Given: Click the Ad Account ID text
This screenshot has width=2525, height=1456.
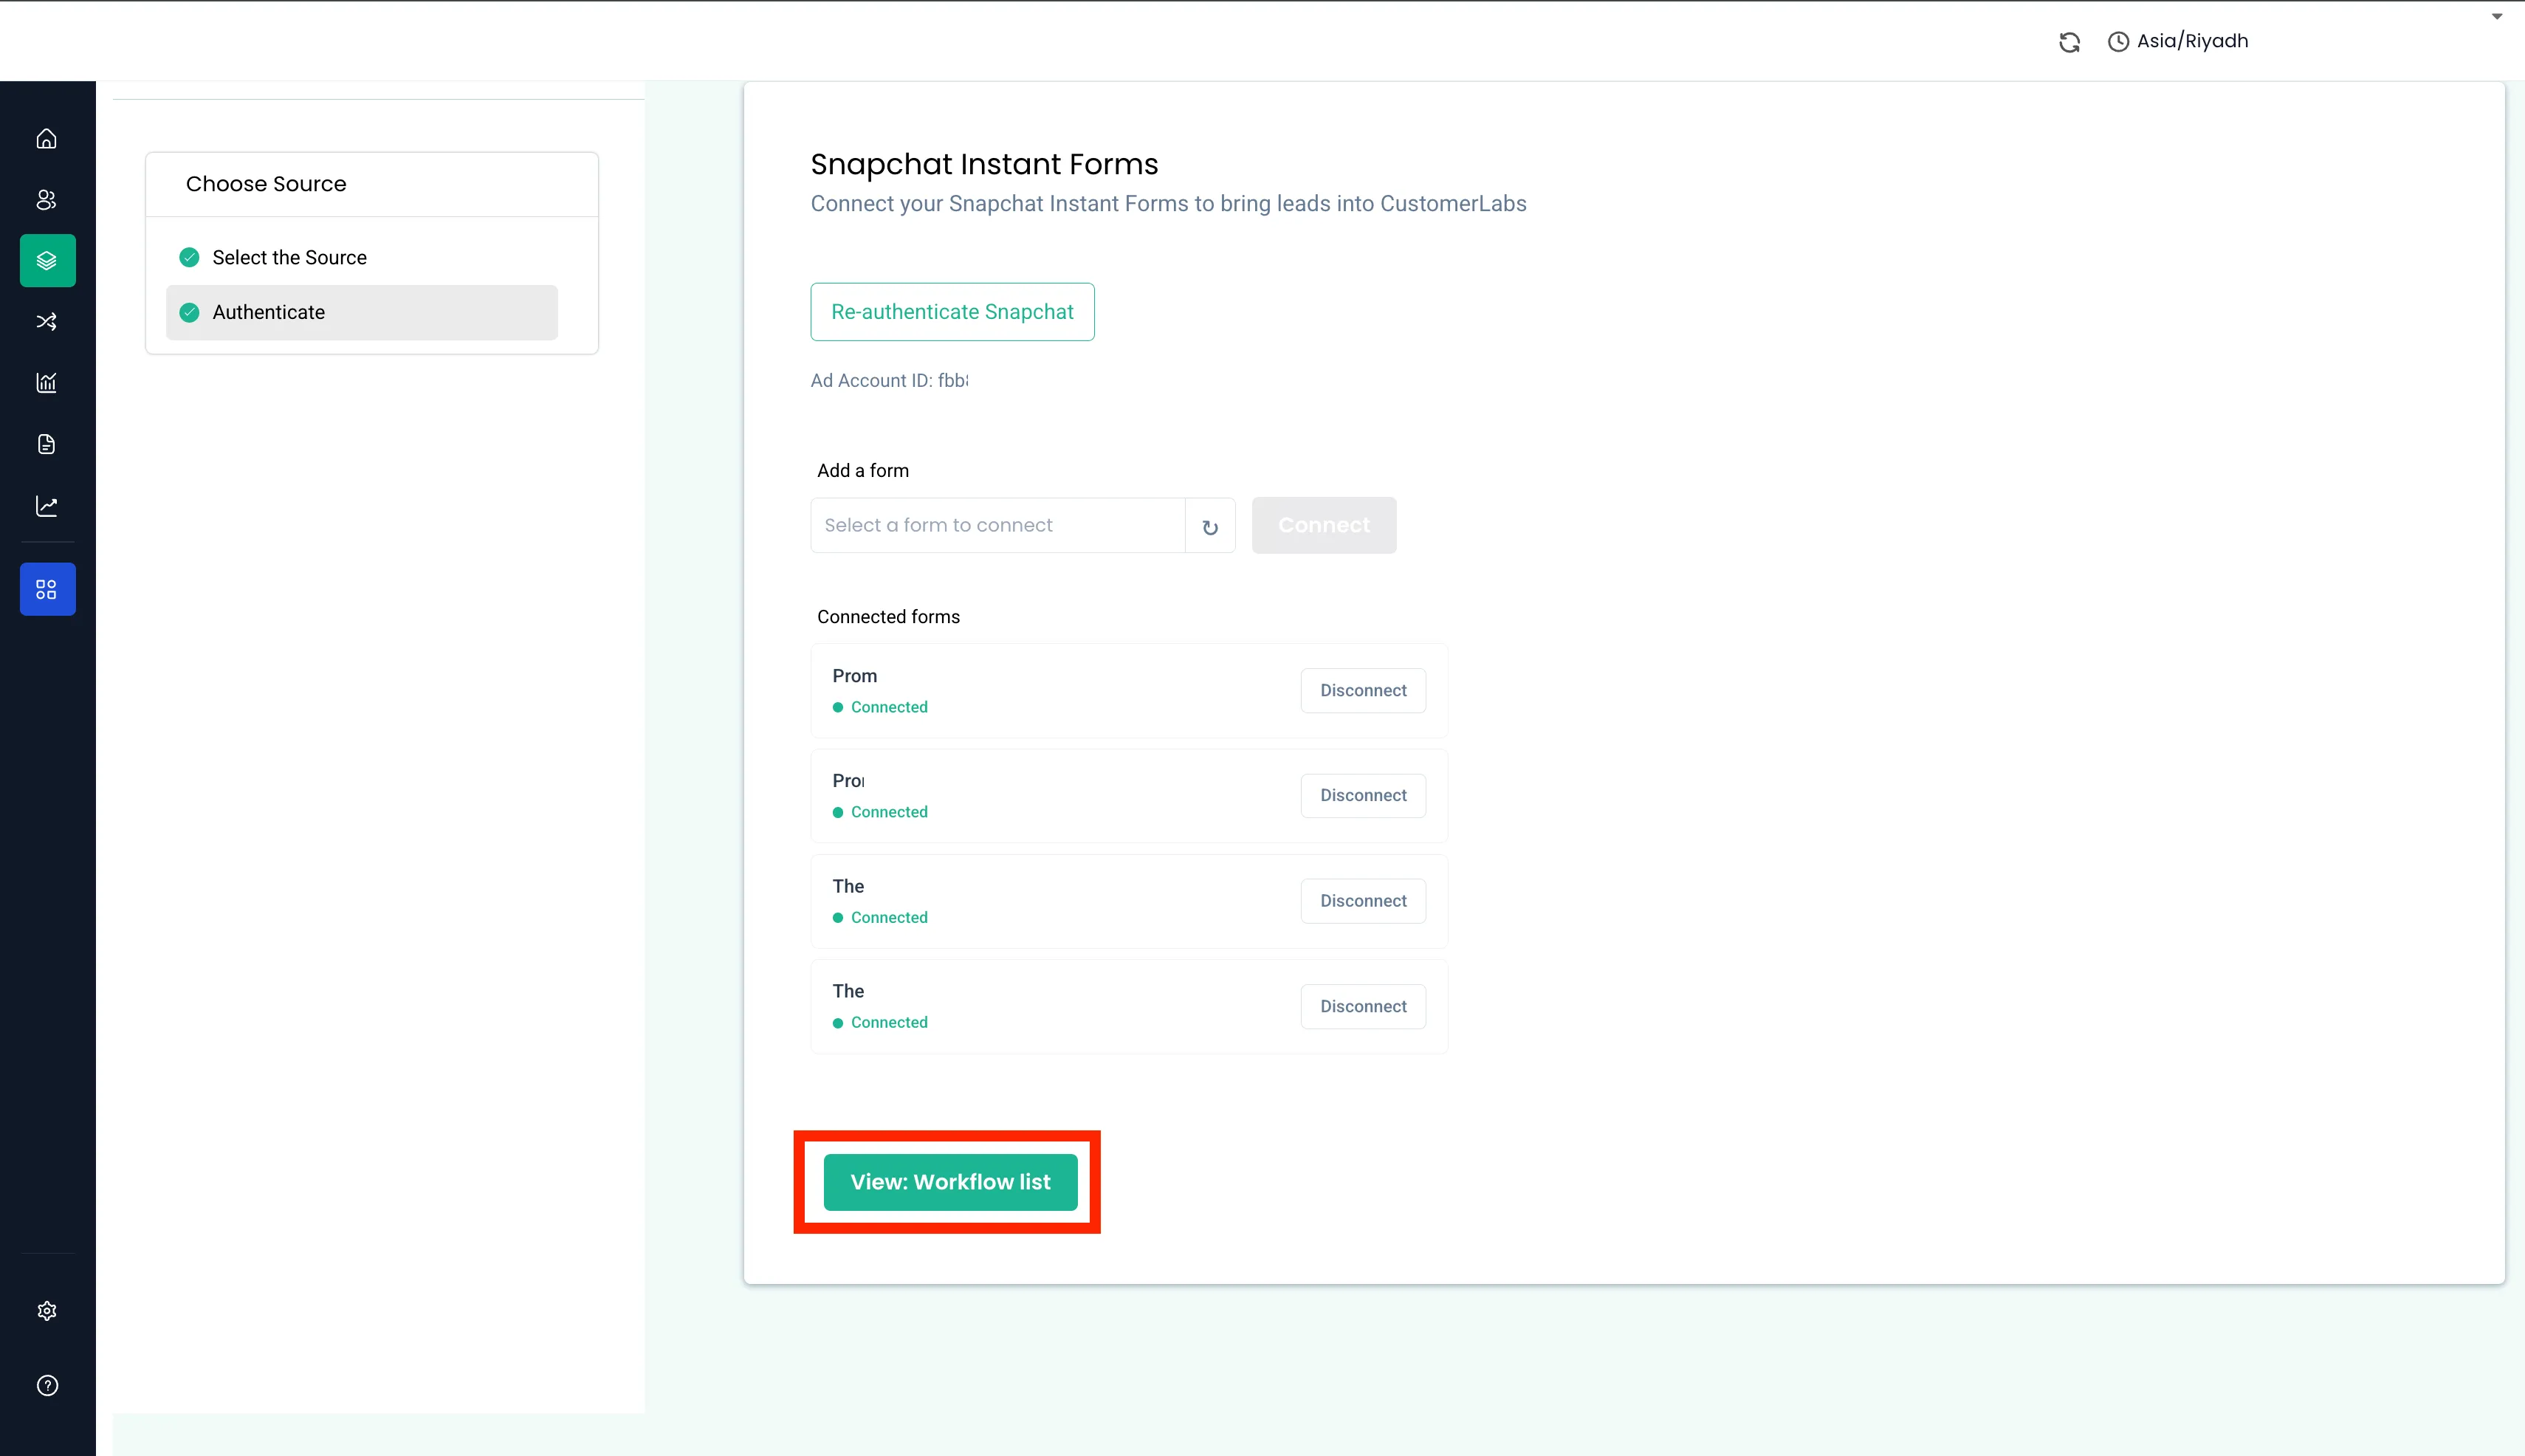Looking at the screenshot, I should (x=889, y=380).
